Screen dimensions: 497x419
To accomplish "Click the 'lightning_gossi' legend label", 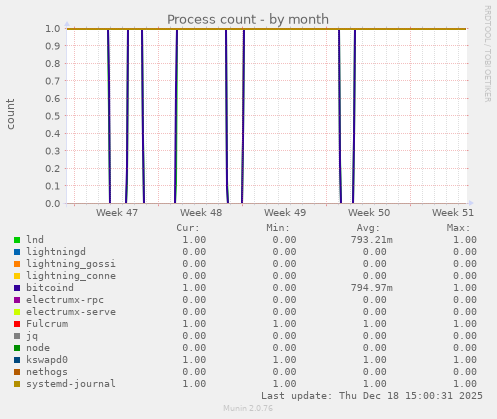I will 71,264.
